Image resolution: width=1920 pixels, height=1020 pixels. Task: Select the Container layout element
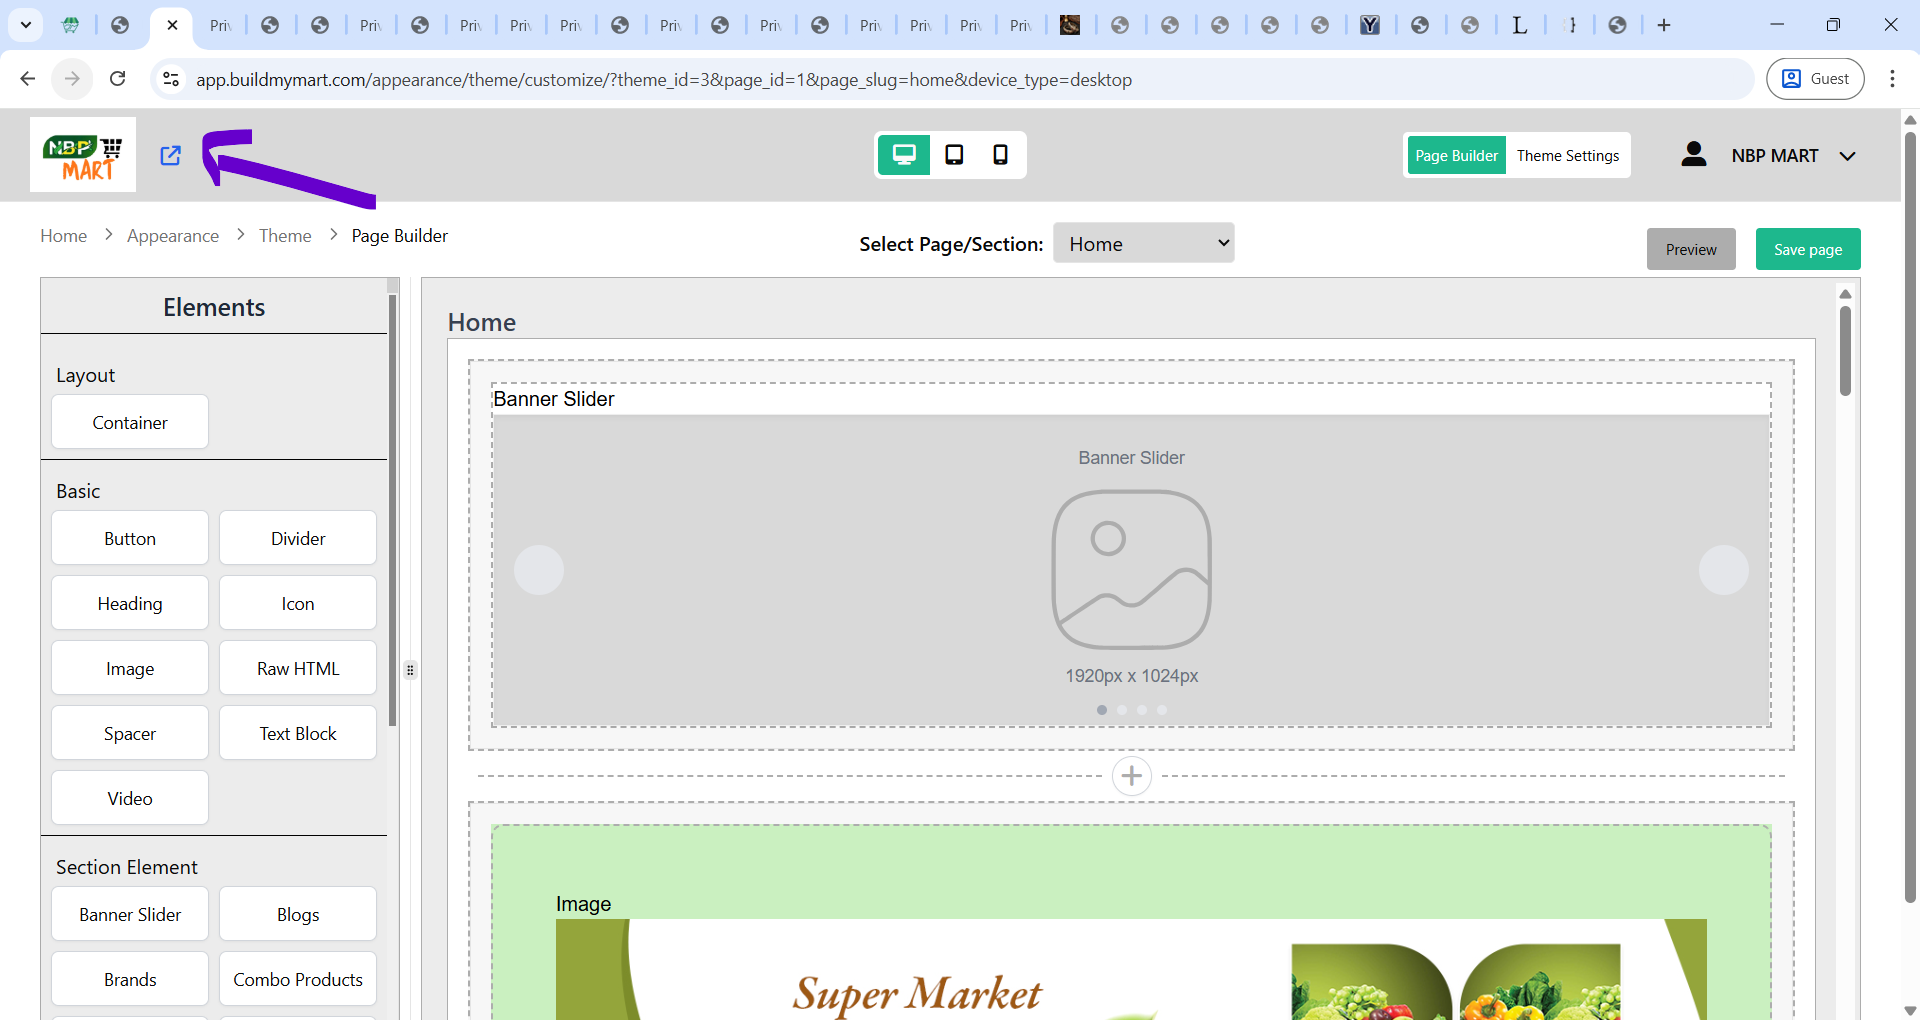tap(130, 422)
